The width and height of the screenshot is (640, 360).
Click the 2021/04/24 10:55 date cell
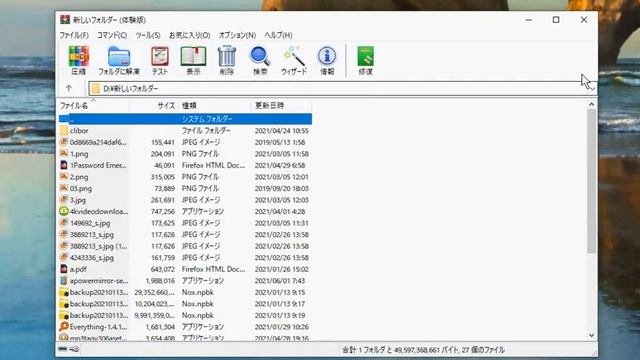point(282,131)
